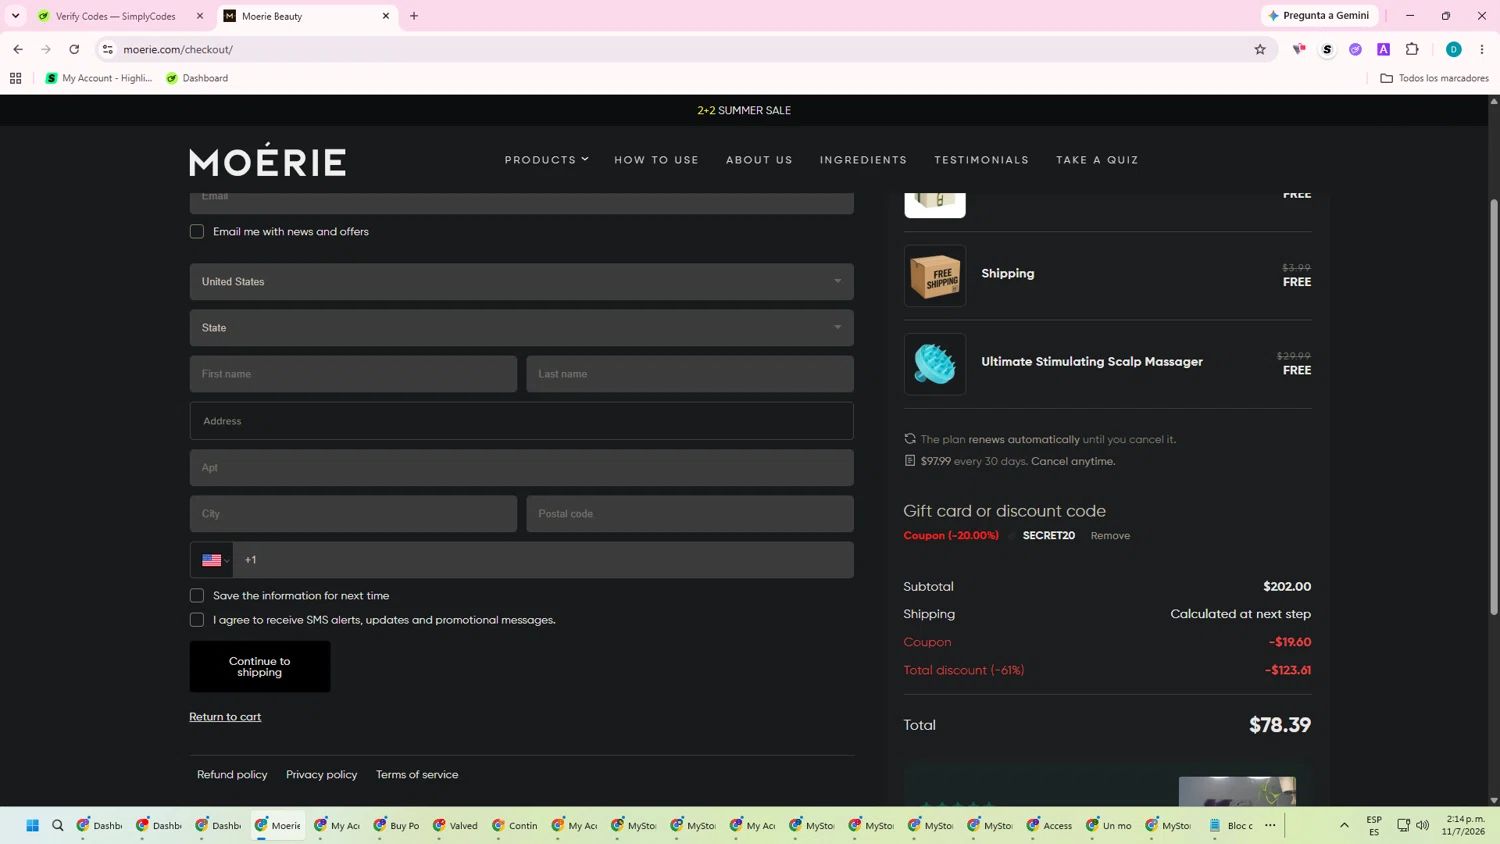Open the Chrome apps grid in bookmarks bar
This screenshot has height=844, width=1500.
(15, 78)
